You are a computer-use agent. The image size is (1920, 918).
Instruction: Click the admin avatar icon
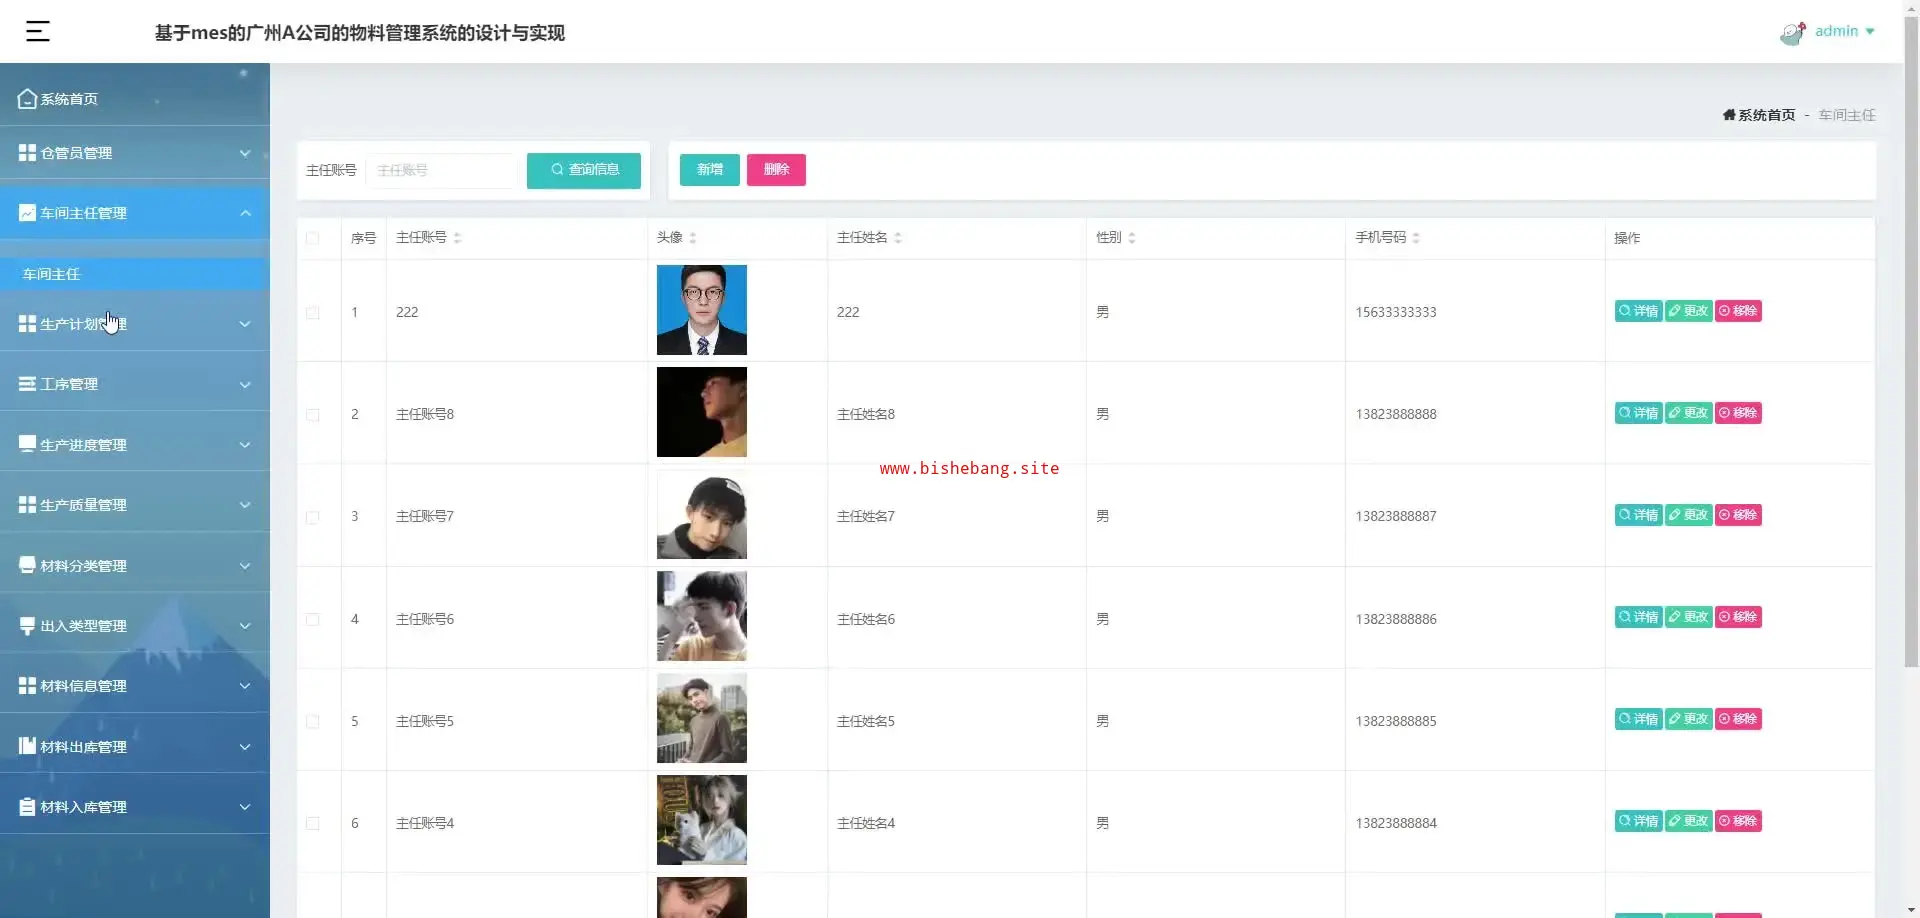[x=1792, y=33]
